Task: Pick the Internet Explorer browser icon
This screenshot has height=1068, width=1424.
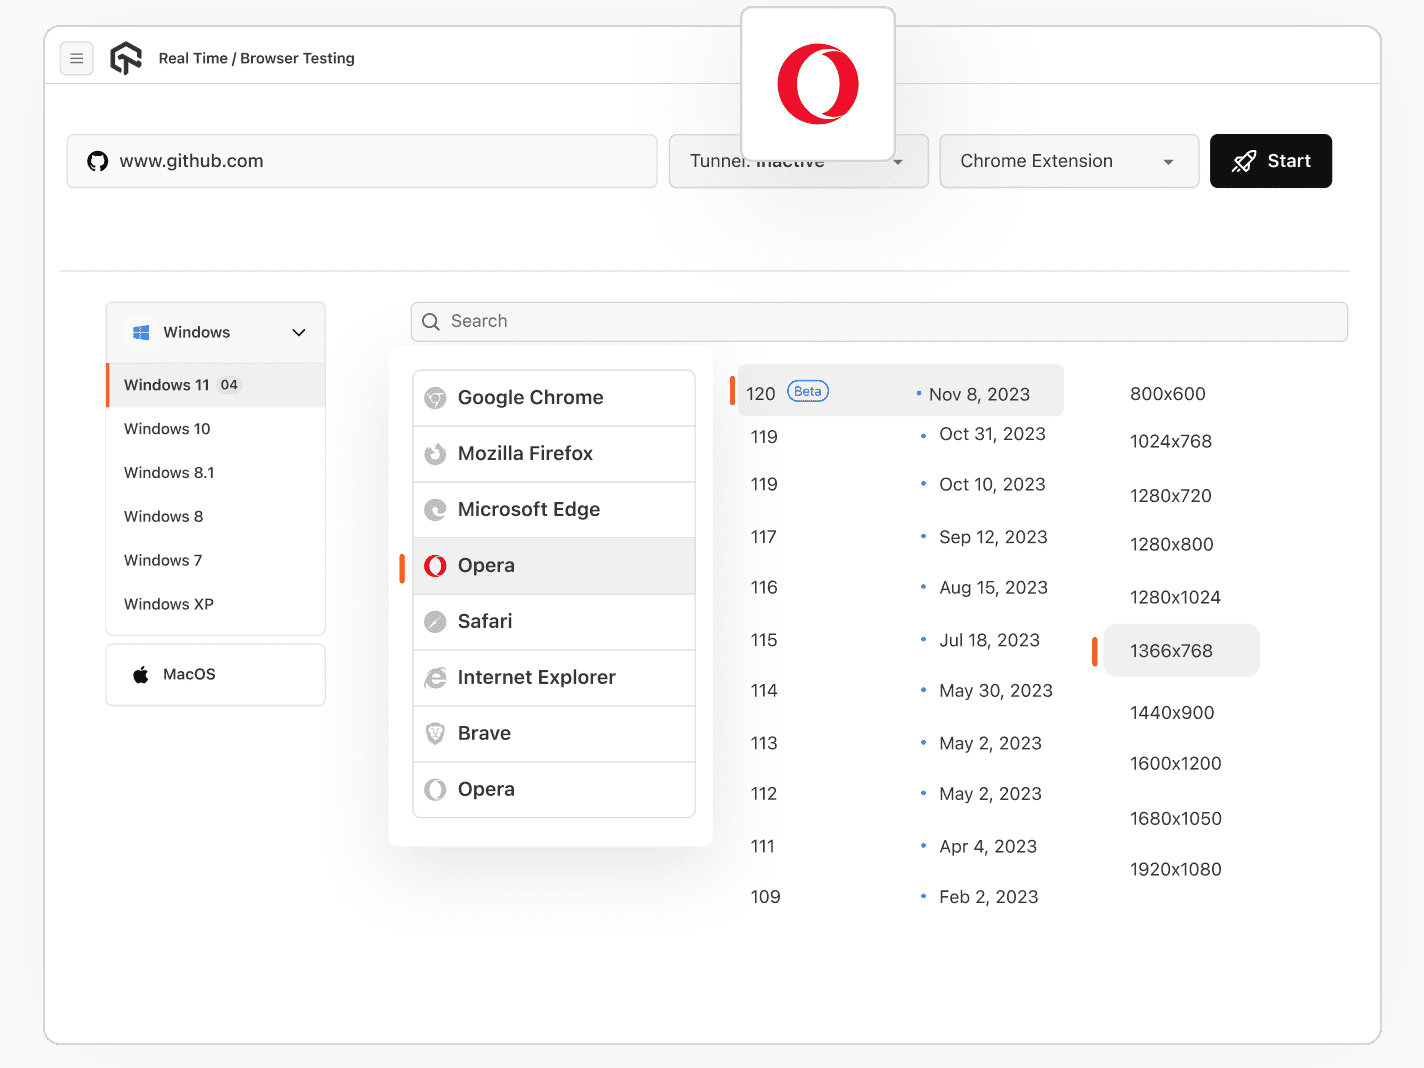Action: [435, 677]
